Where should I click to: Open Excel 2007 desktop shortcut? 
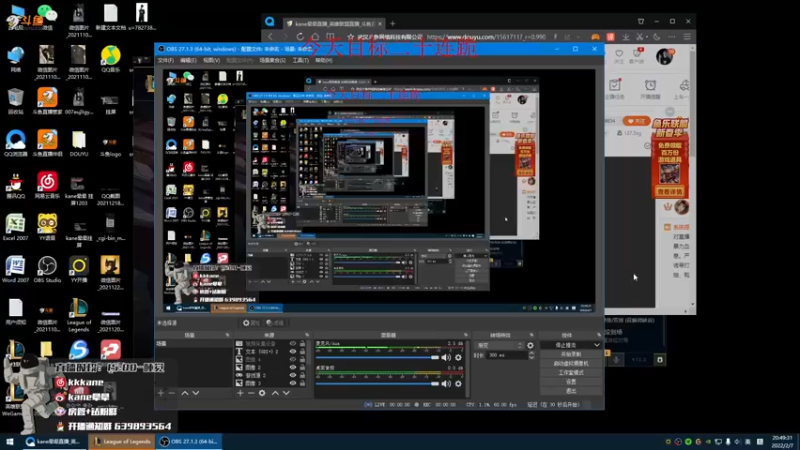[x=15, y=228]
